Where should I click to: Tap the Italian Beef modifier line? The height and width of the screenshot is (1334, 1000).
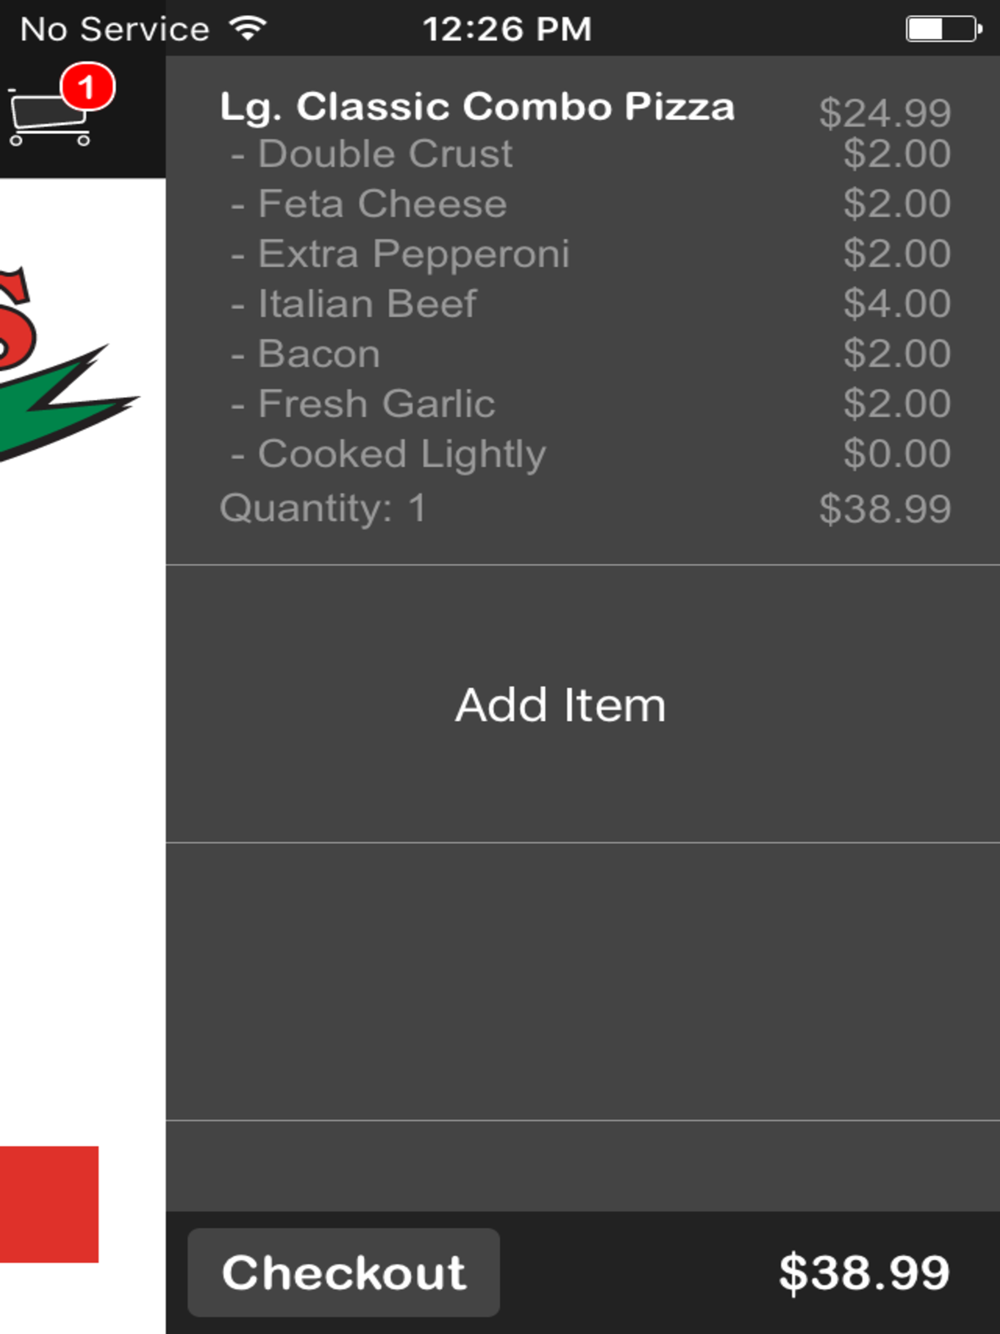(x=590, y=304)
